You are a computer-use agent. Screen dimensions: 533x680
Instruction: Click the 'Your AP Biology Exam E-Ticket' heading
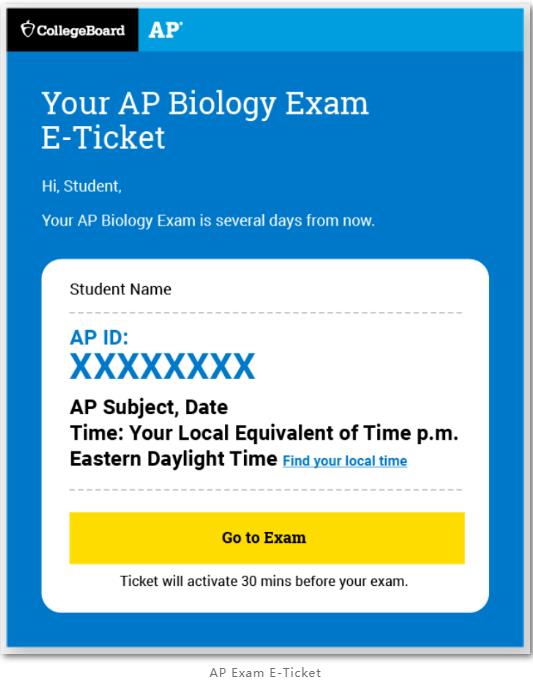(205, 121)
